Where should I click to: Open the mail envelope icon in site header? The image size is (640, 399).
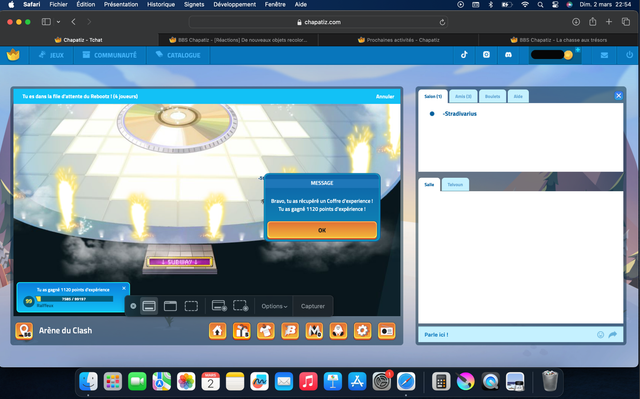coord(604,55)
